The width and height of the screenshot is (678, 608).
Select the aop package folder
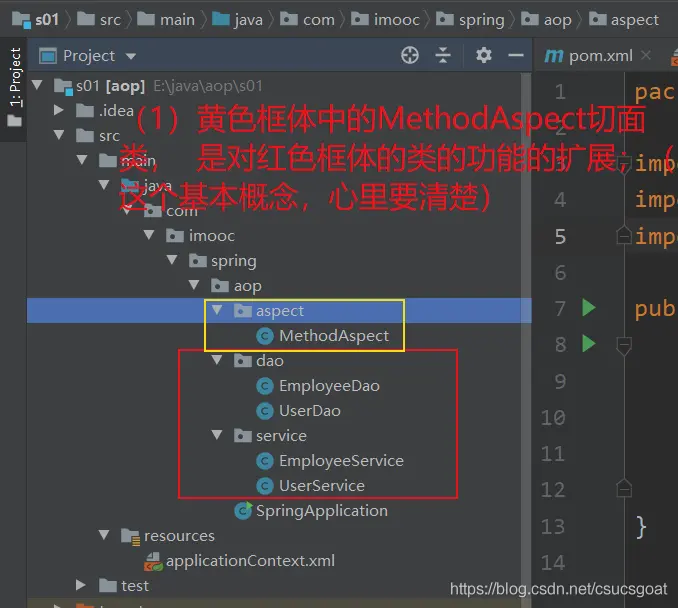pyautogui.click(x=237, y=286)
